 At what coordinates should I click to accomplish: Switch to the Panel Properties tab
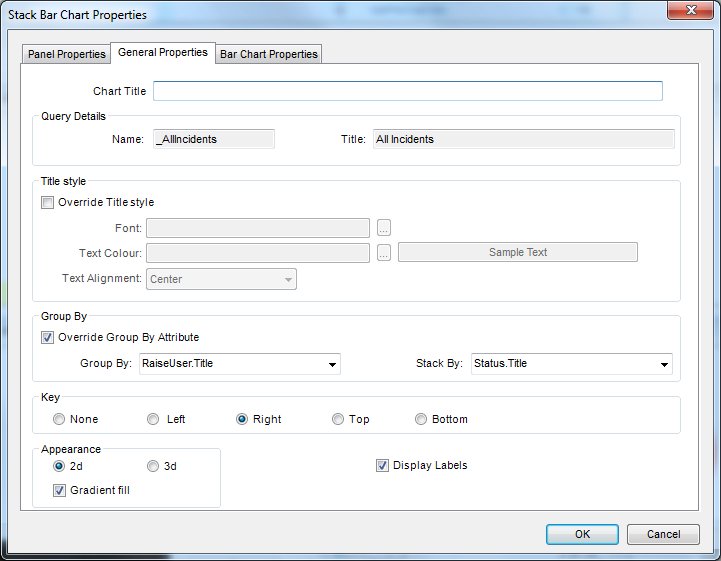click(x=67, y=54)
